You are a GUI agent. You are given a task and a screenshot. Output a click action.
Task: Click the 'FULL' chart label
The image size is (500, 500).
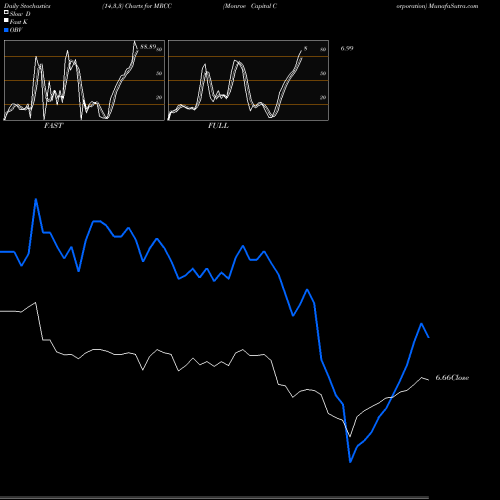point(218,126)
